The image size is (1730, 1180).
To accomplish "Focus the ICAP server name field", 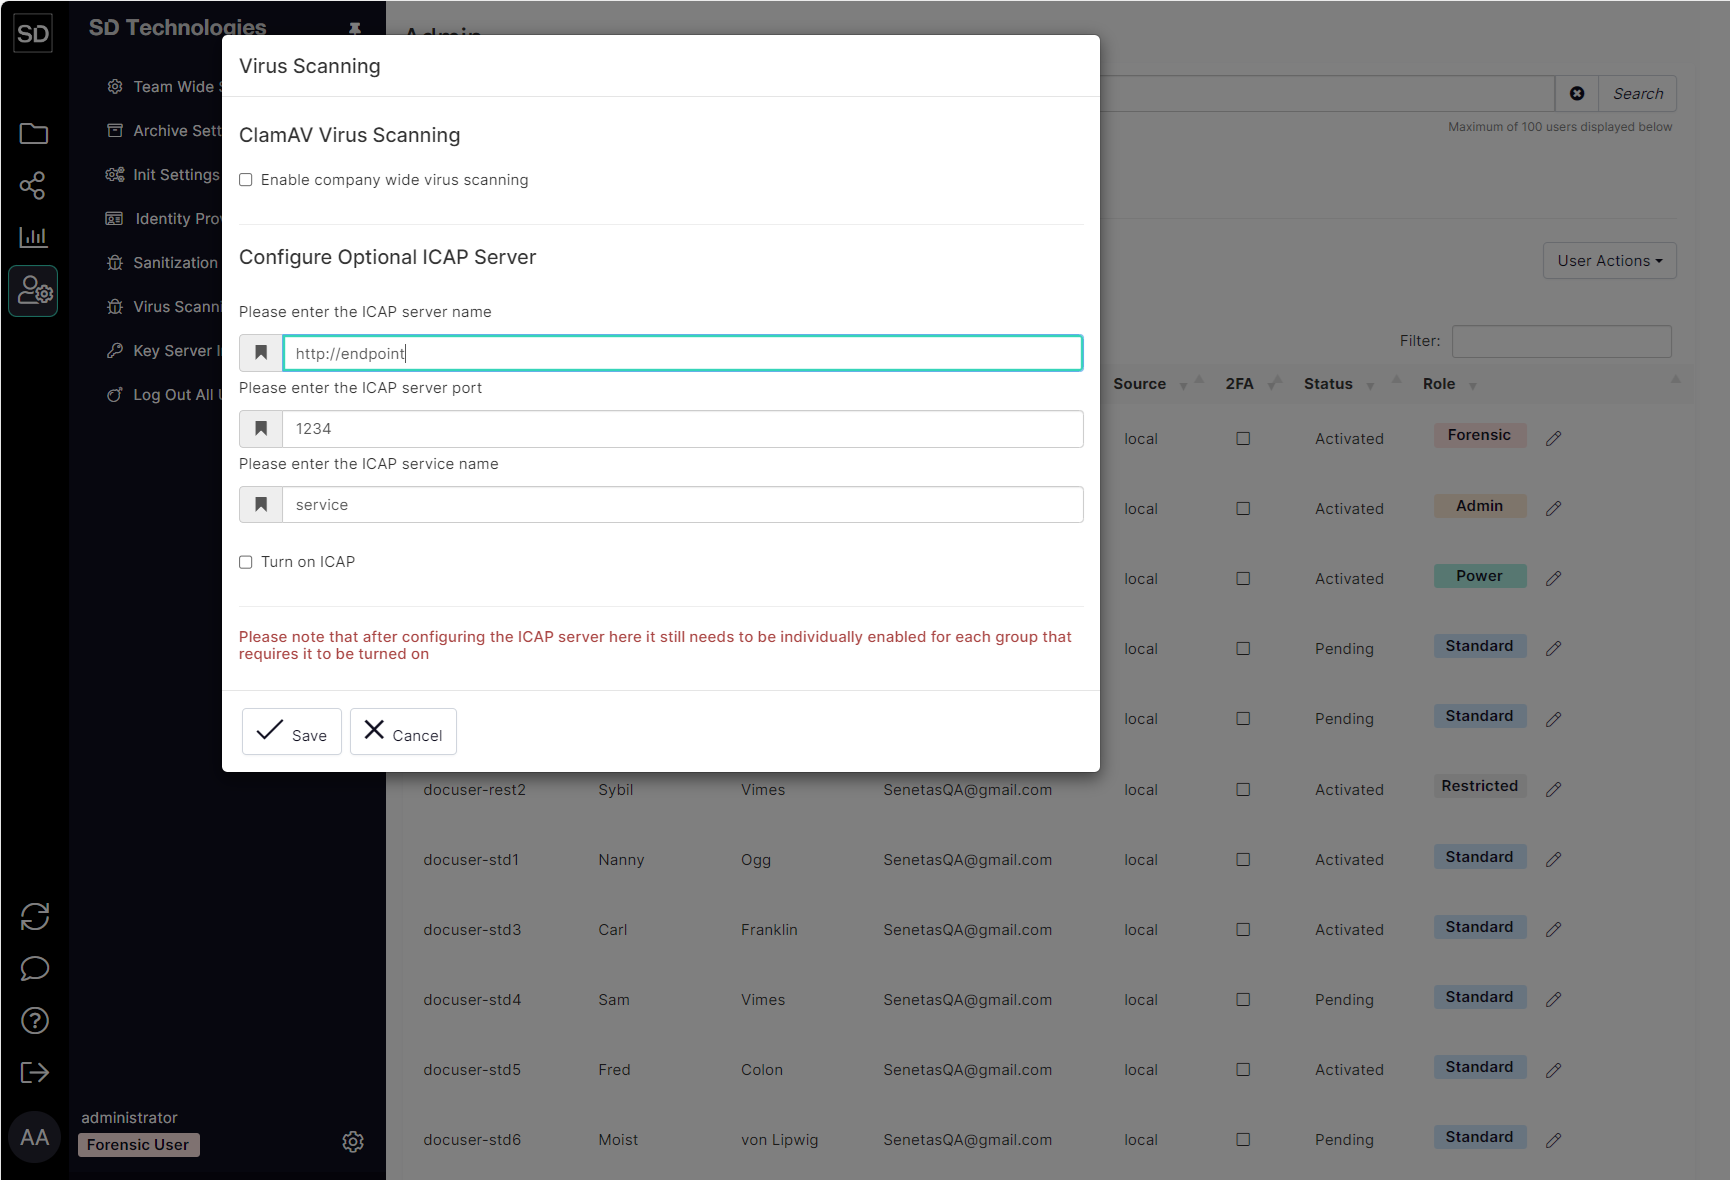I will [683, 353].
